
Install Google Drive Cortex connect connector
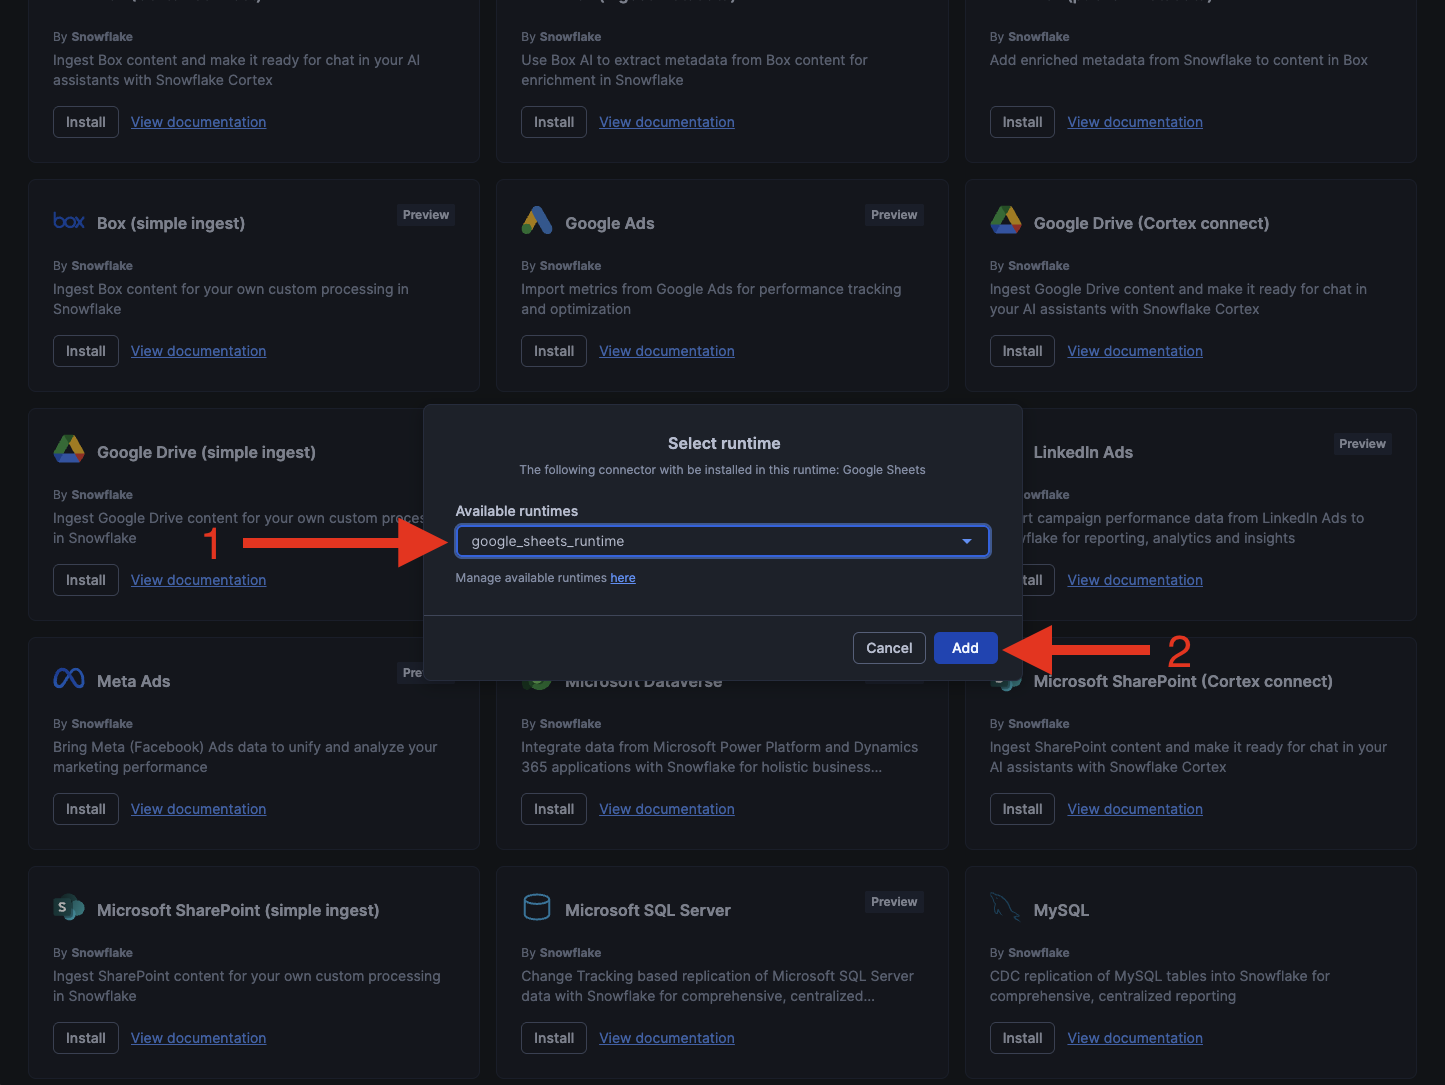coord(1022,351)
